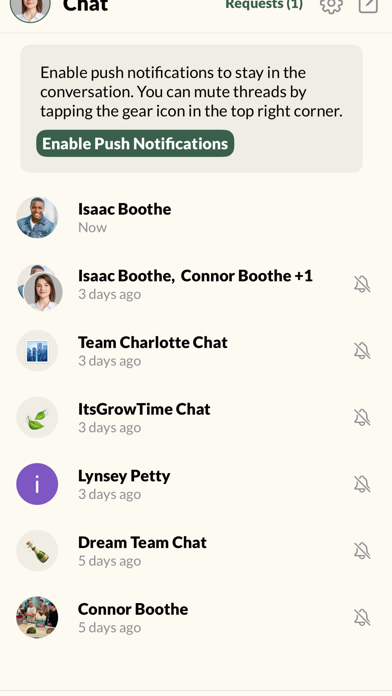
Task: Click the purple Lynsey Petty avatar
Action: pos(37,484)
